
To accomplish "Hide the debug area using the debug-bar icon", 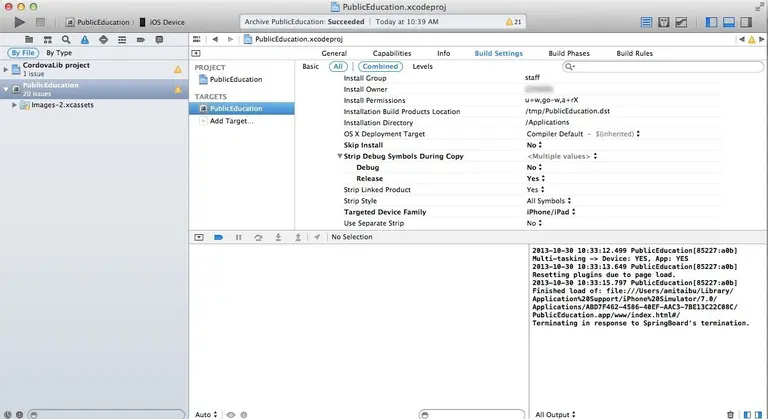I will 199,237.
